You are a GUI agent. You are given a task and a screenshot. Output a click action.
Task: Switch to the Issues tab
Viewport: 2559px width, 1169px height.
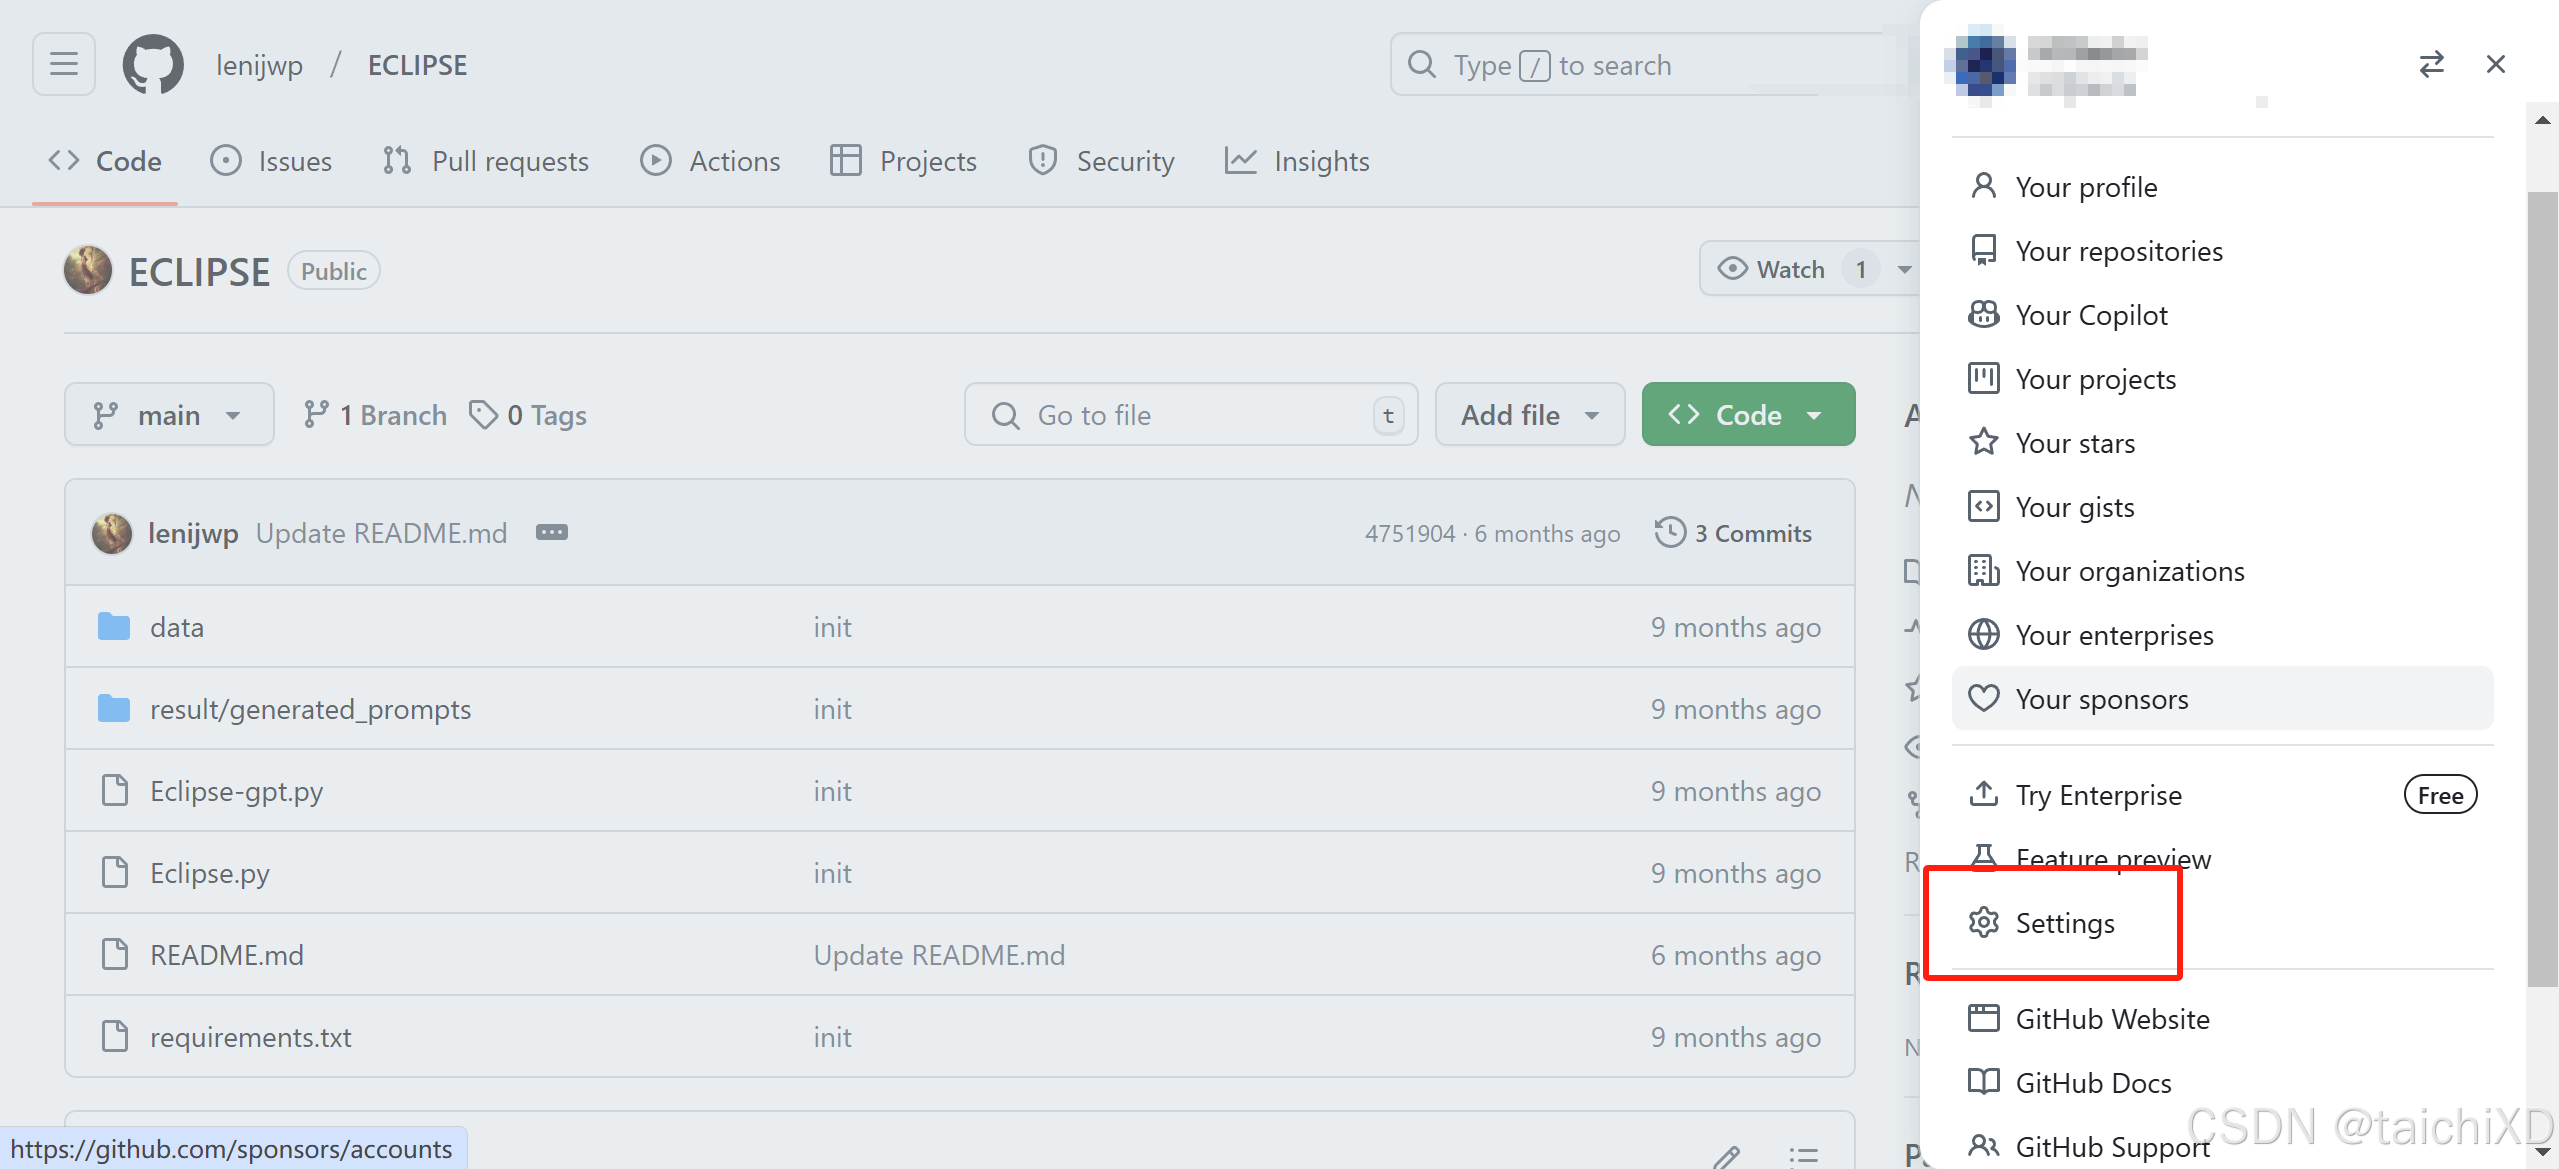(x=271, y=160)
